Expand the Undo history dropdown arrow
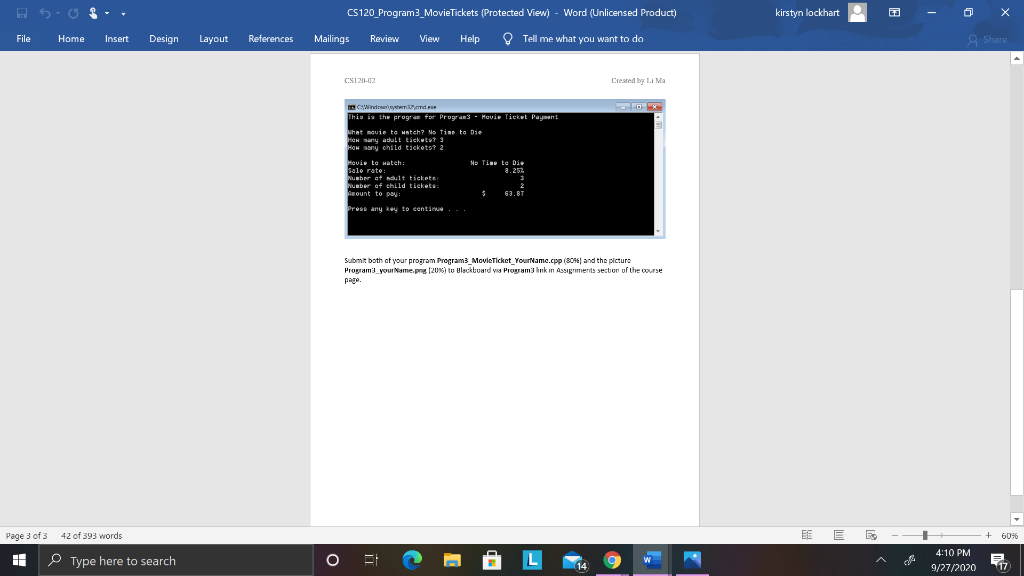 click(x=57, y=12)
